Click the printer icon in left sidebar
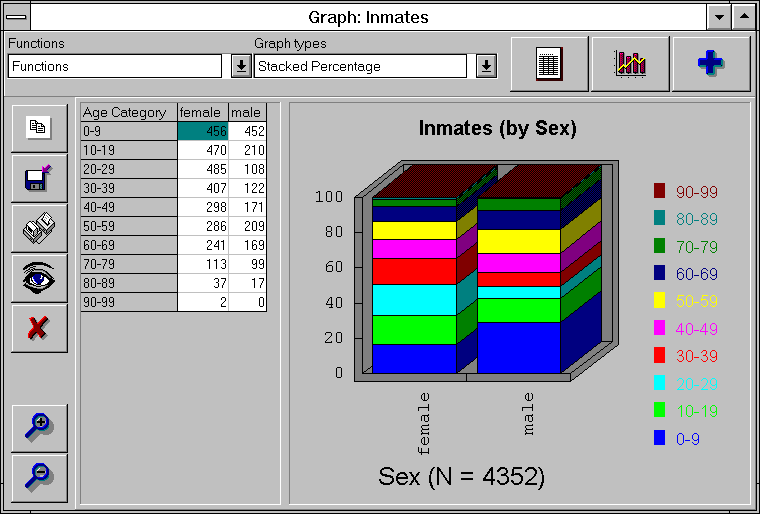 [39, 228]
